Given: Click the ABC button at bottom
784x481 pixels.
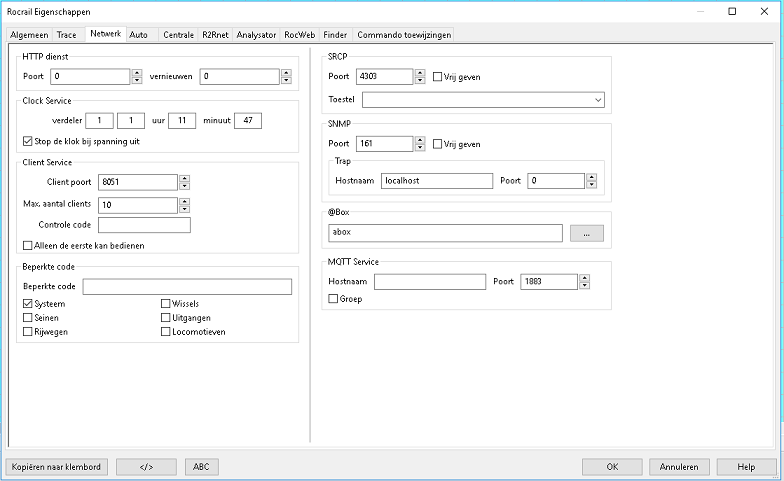Looking at the screenshot, I should [201, 466].
